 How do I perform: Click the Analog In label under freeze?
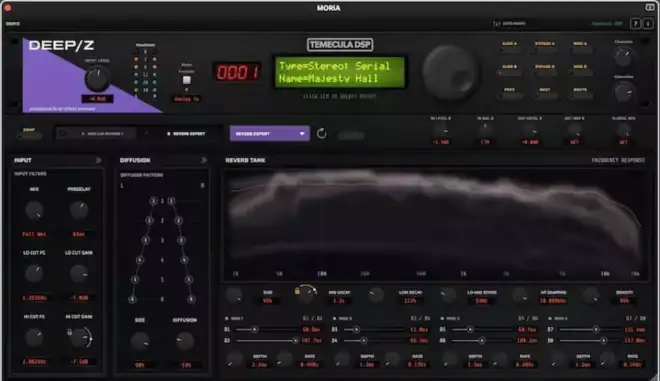click(x=186, y=99)
